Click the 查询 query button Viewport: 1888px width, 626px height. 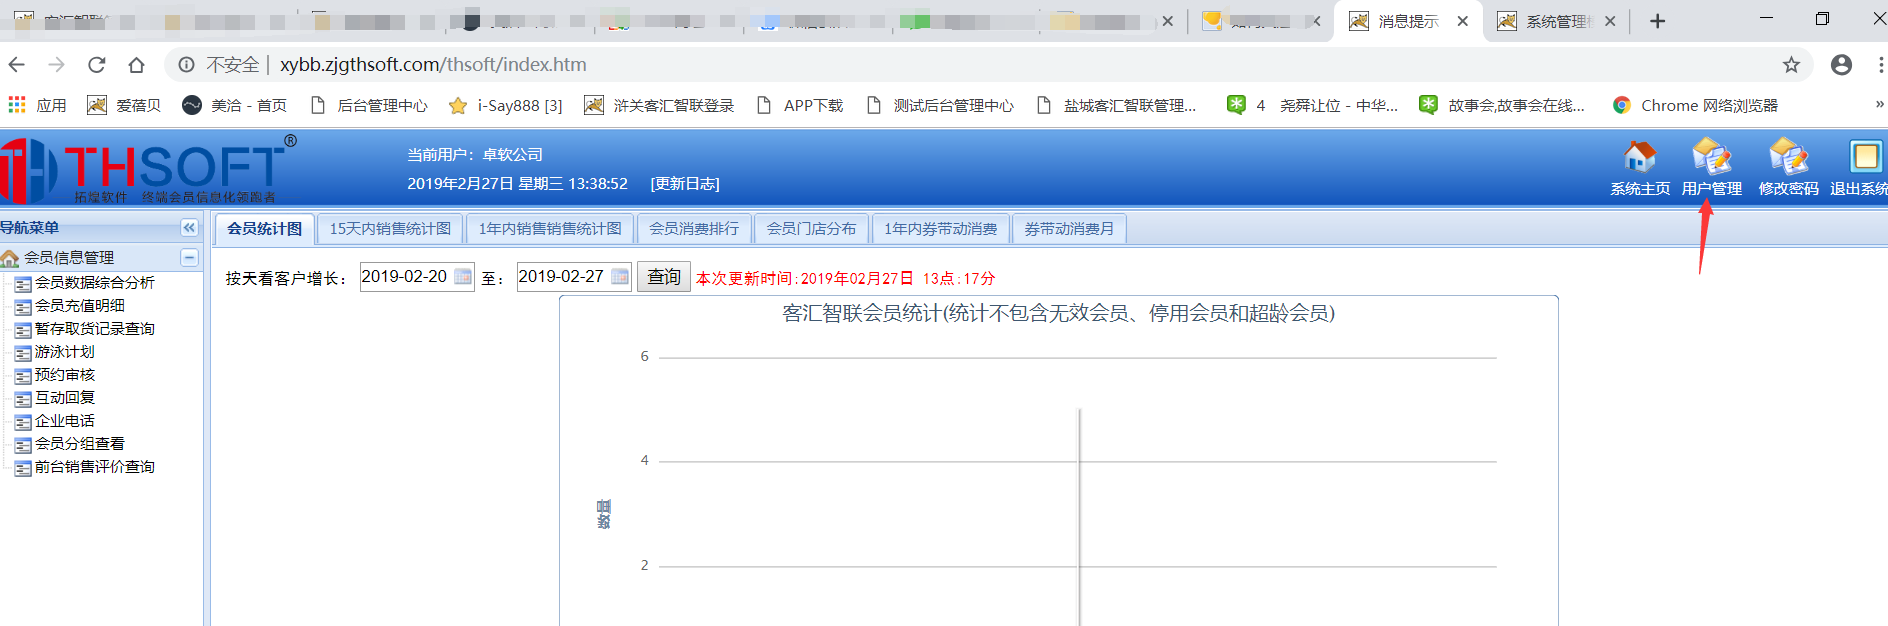pos(664,277)
